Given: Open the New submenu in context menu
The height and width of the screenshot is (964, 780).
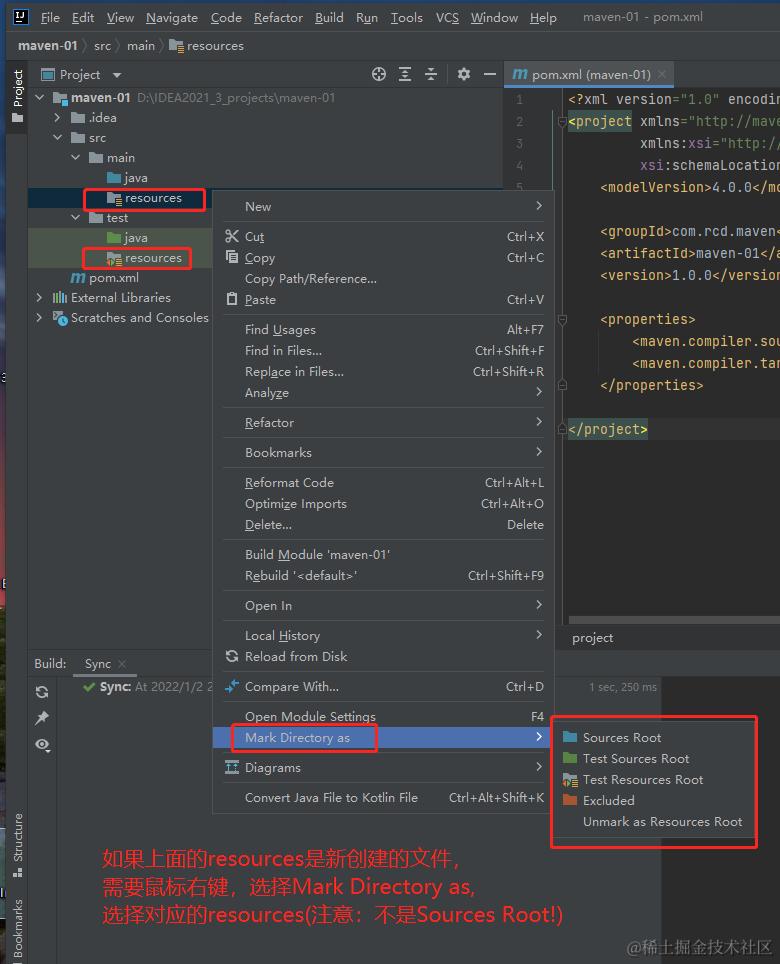Looking at the screenshot, I should point(383,207).
